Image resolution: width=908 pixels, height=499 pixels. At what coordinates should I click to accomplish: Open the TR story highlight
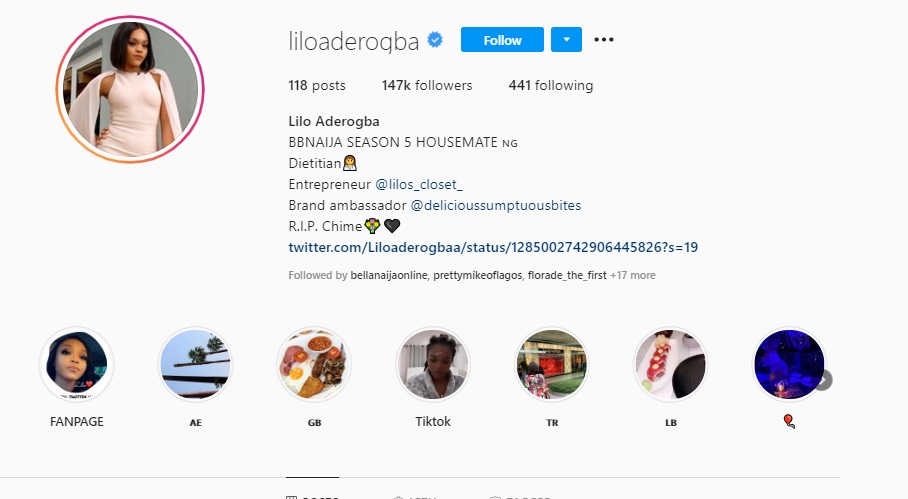[x=551, y=364]
